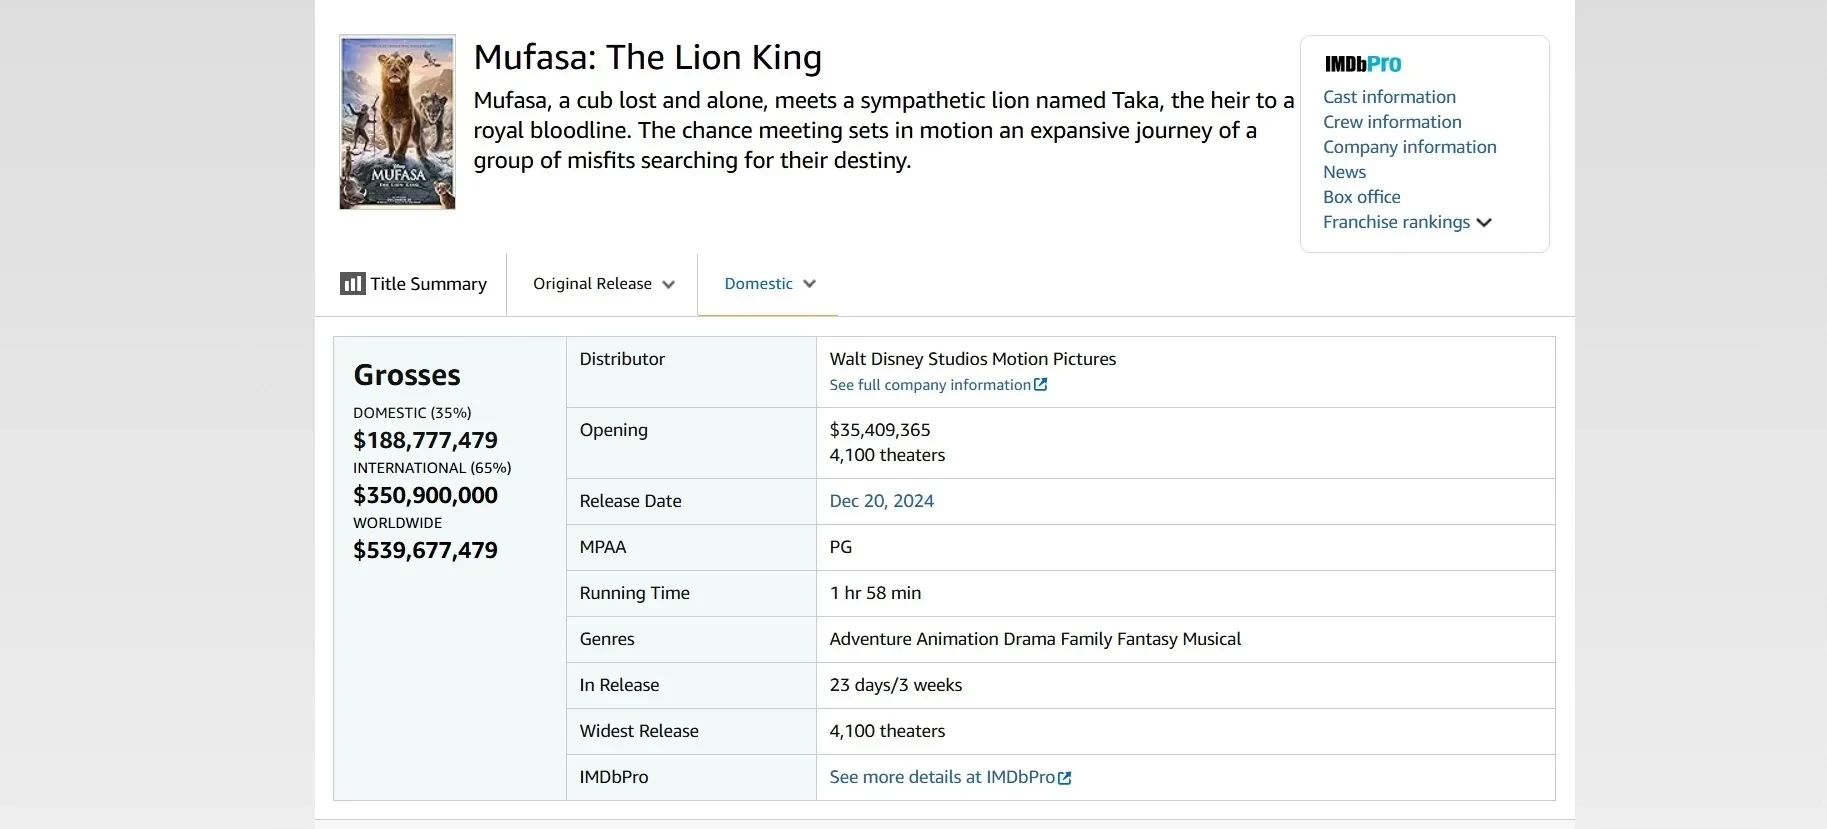Expand the Franchise rankings chevron
Viewport: 1827px width, 829px height.
coord(1484,223)
